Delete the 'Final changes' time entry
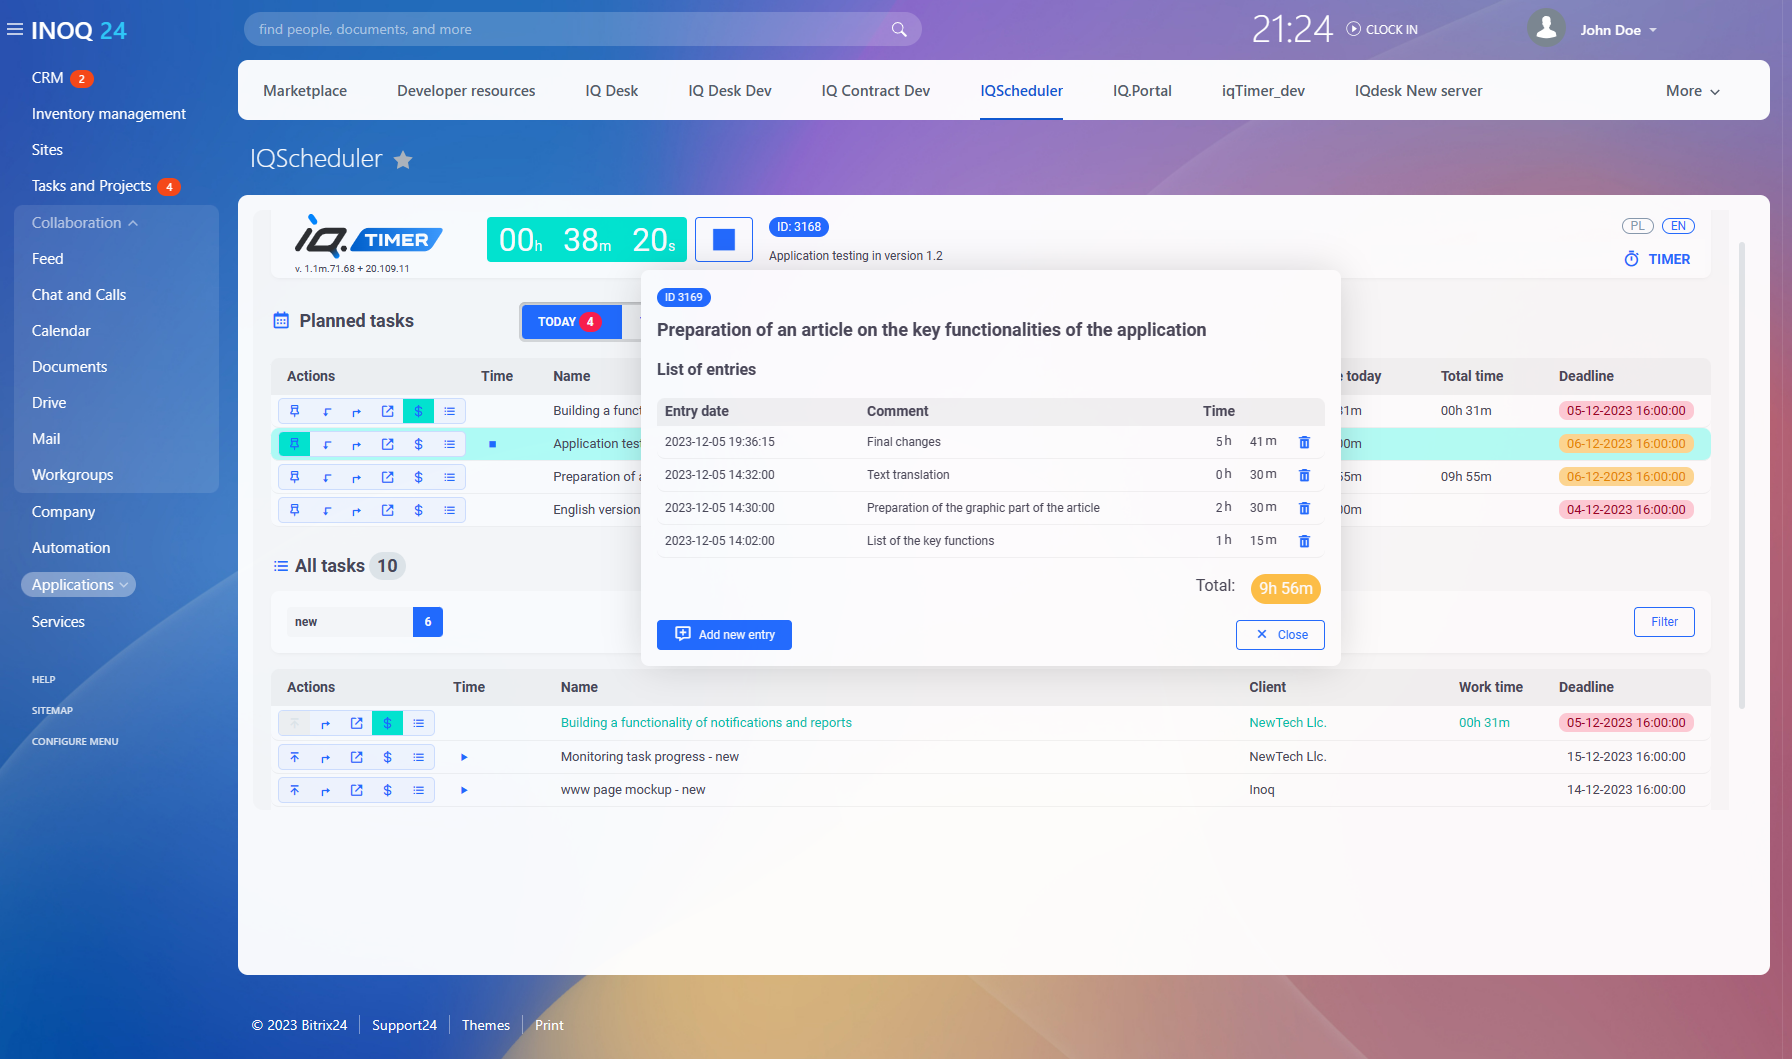 pyautogui.click(x=1304, y=442)
